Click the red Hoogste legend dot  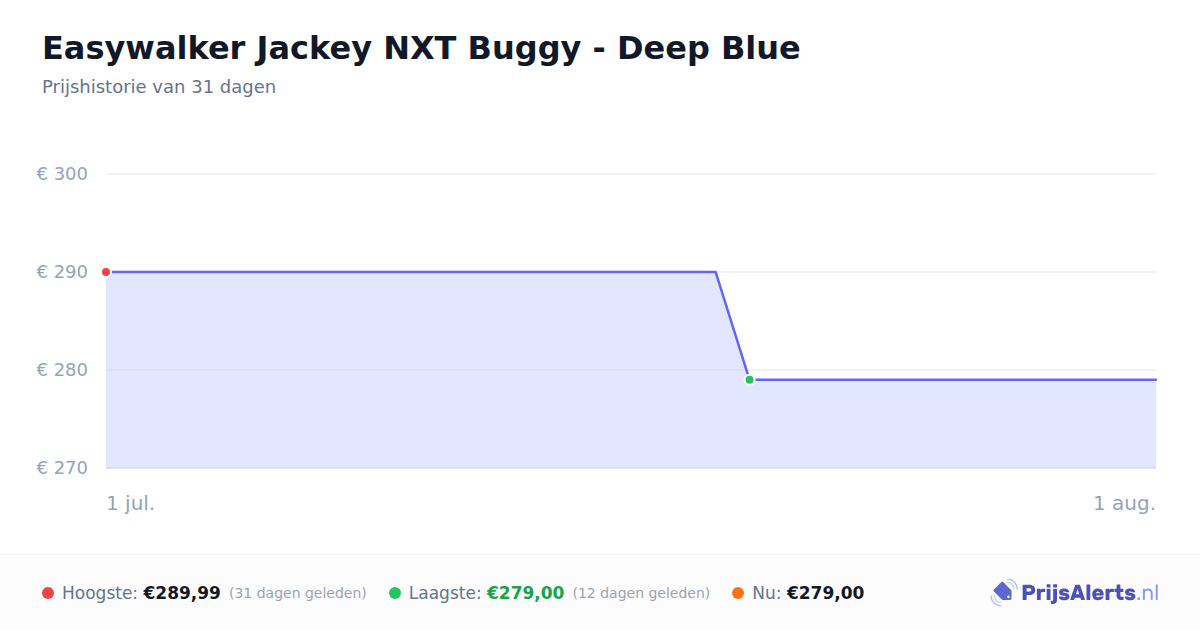click(x=48, y=593)
